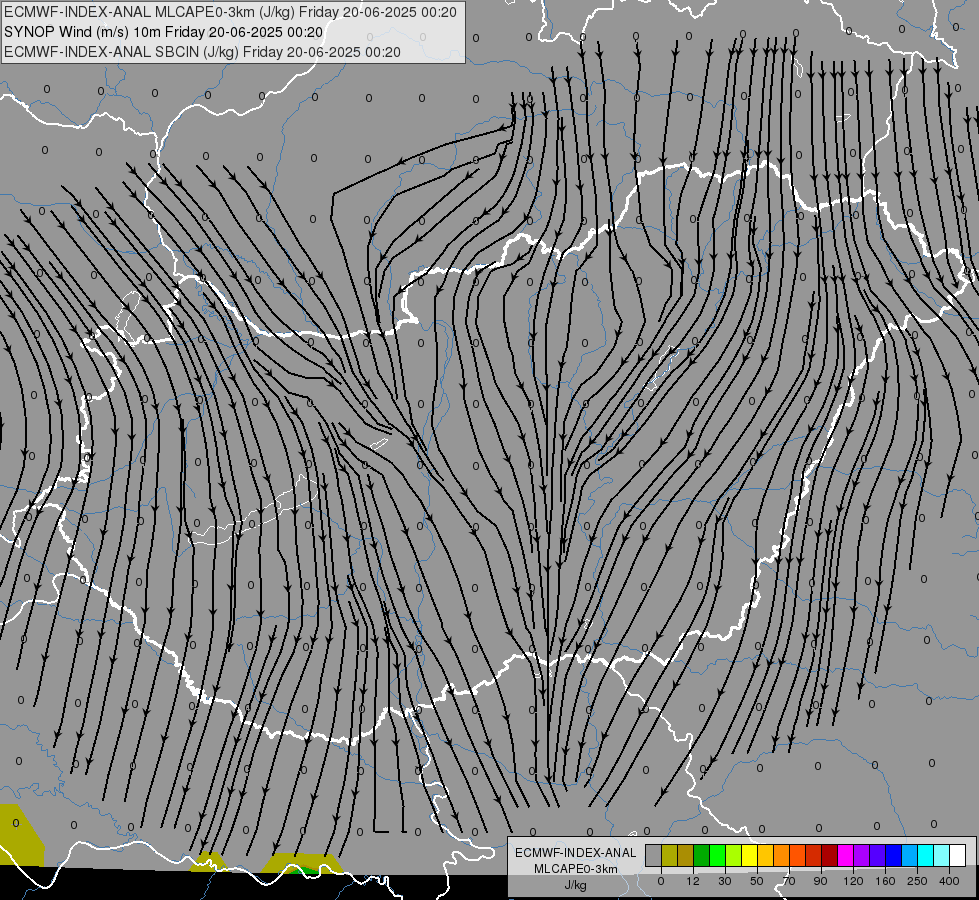Screen dimensions: 979x900
Task: Click the 'SYNOP Wind (m/s) 10m' header line
Action: (164, 32)
